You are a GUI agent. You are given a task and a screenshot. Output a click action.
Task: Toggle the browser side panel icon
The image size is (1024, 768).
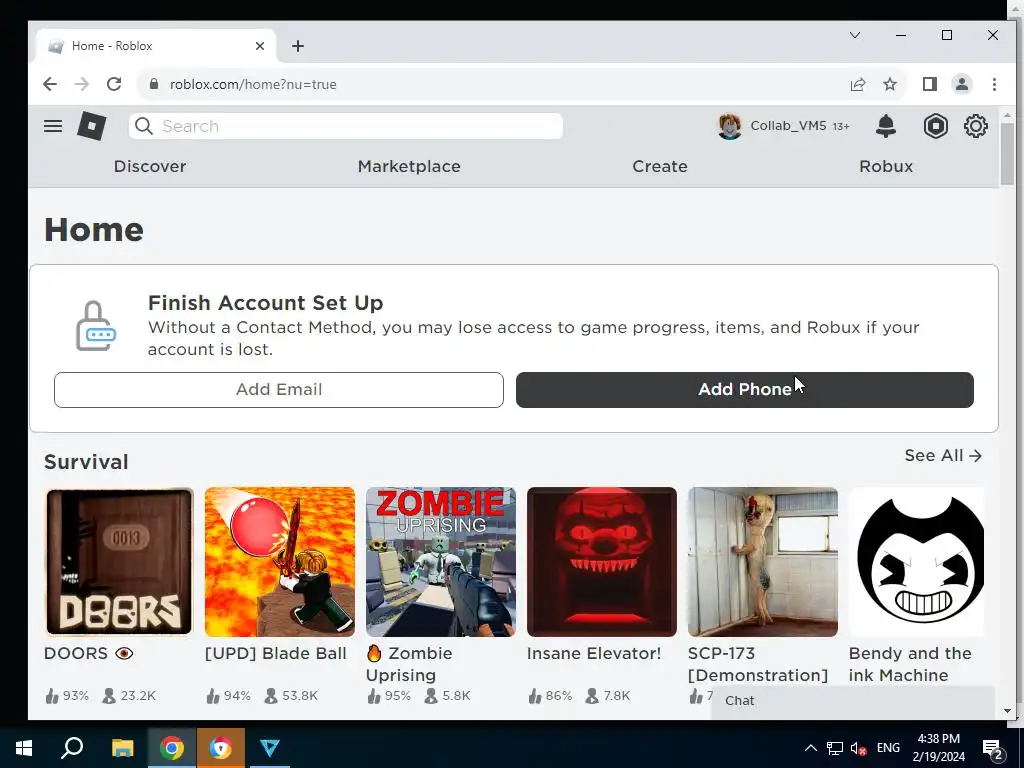[x=929, y=84]
